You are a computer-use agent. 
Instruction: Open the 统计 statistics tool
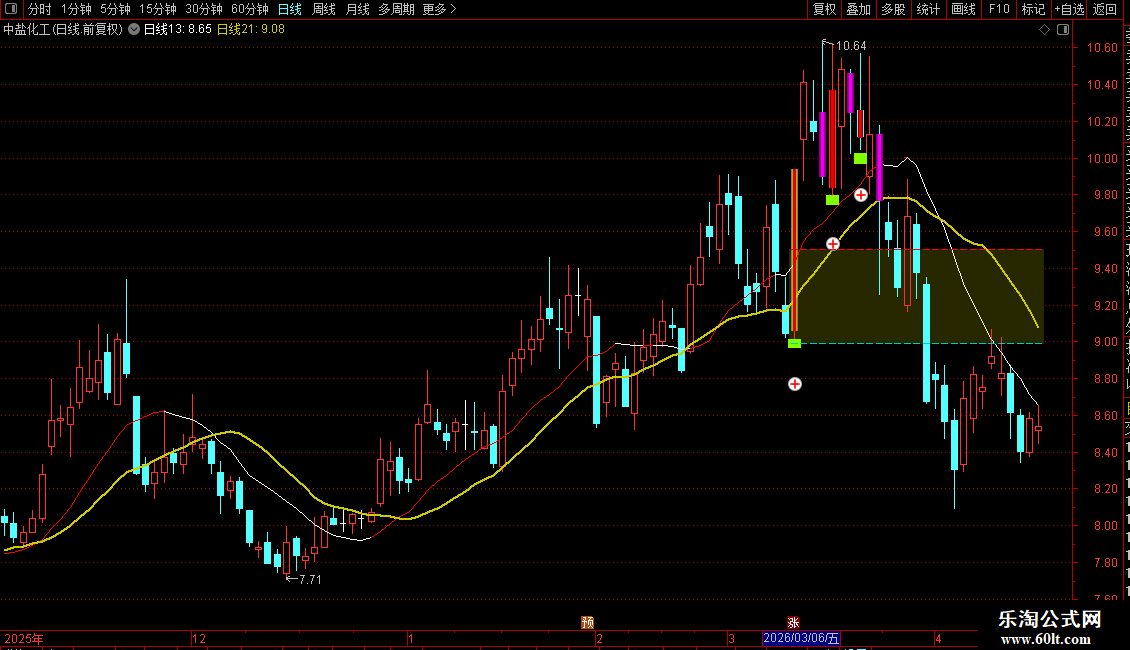pyautogui.click(x=928, y=9)
